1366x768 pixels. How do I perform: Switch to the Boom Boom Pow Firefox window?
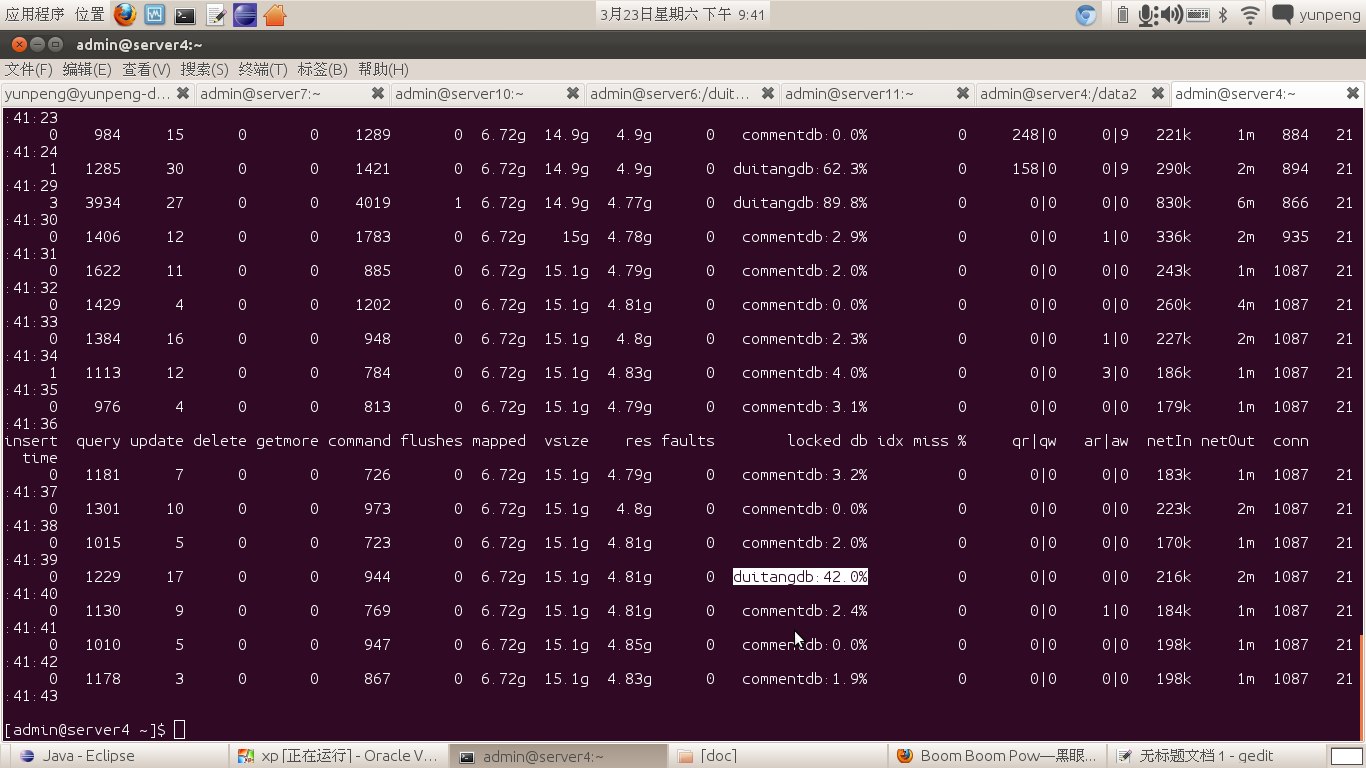click(997, 756)
